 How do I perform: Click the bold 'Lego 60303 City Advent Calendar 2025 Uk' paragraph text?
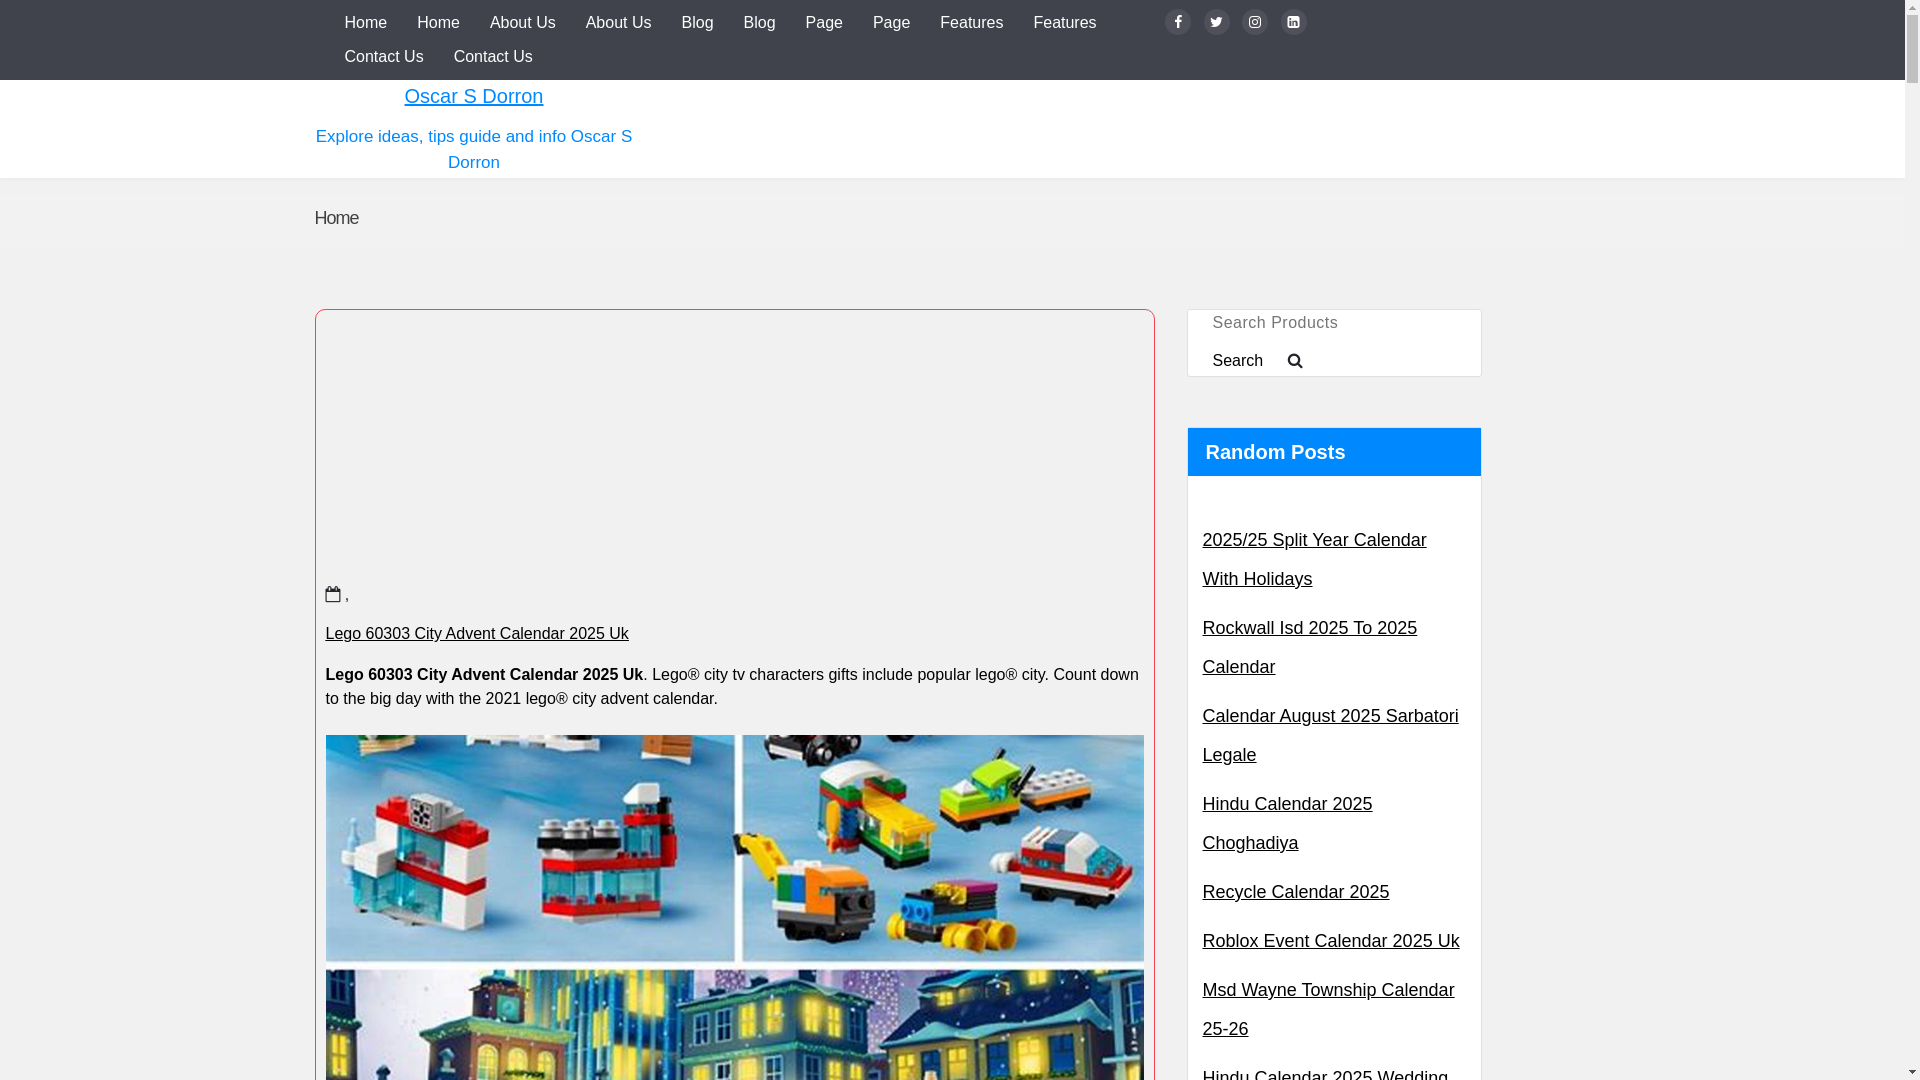[484, 674]
